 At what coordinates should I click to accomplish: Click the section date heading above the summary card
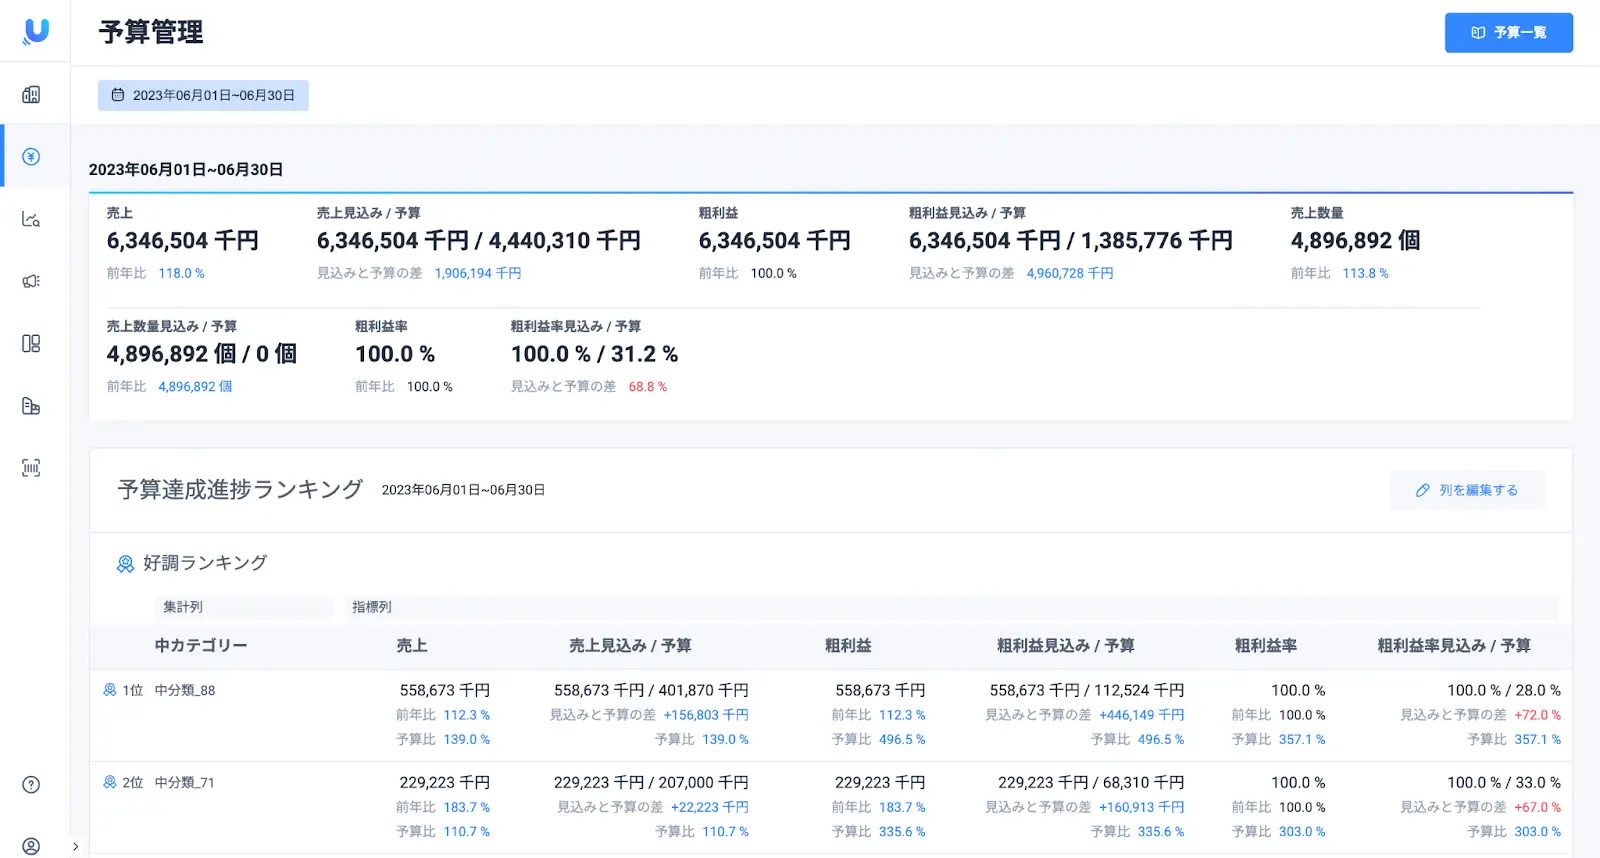(186, 169)
